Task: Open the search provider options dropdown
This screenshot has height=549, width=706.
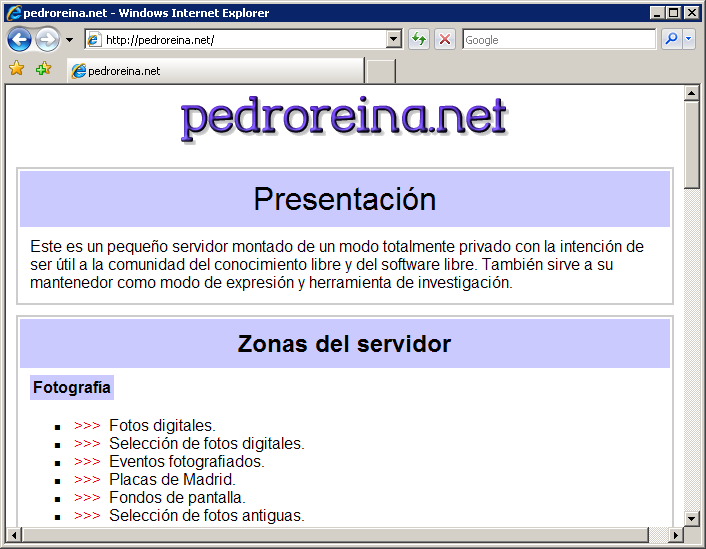Action: pos(688,40)
